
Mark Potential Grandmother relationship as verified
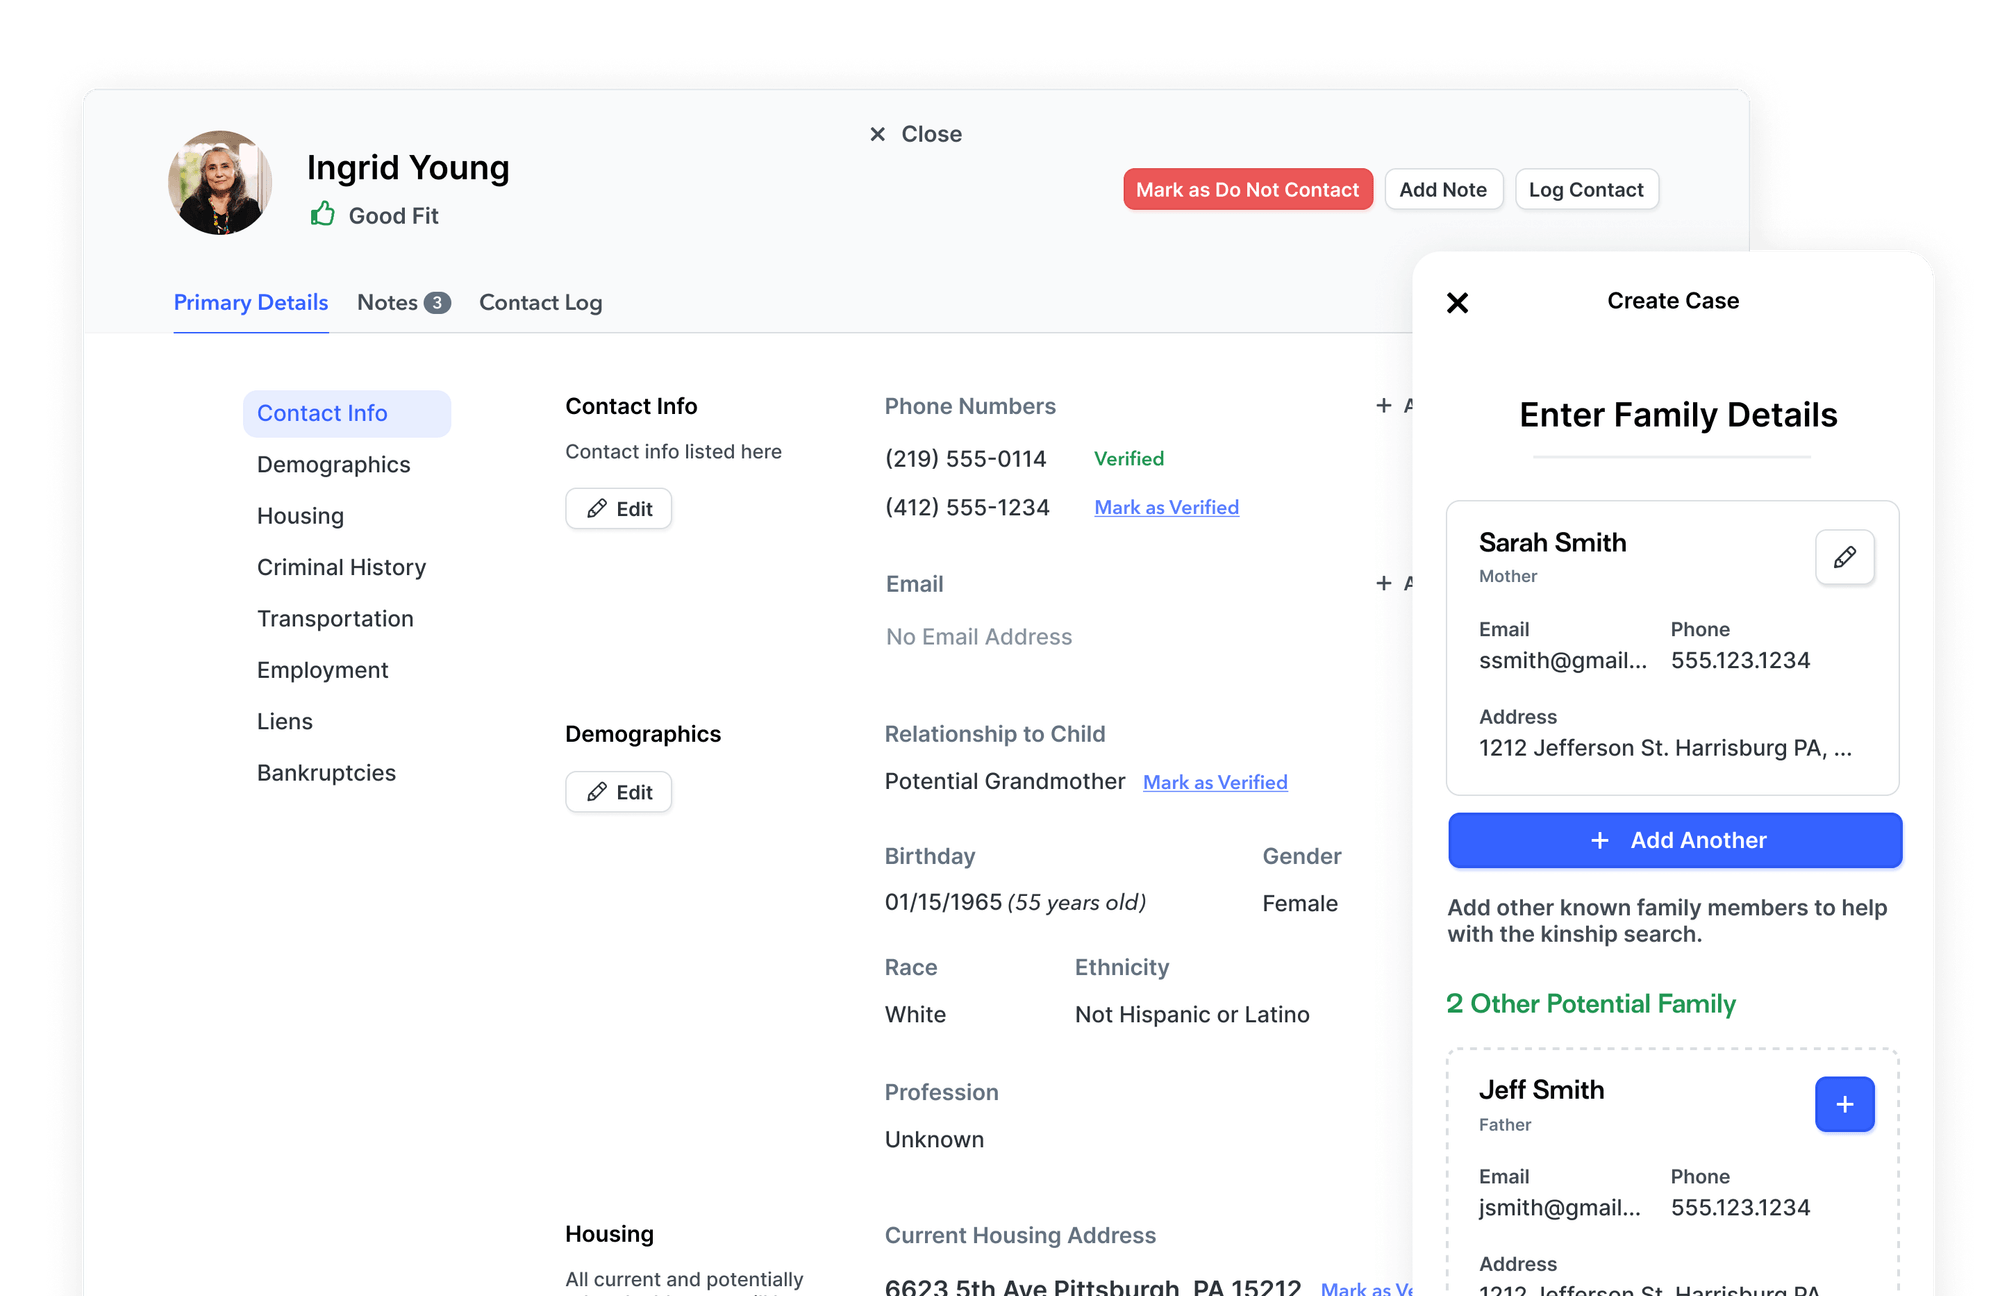tap(1214, 782)
